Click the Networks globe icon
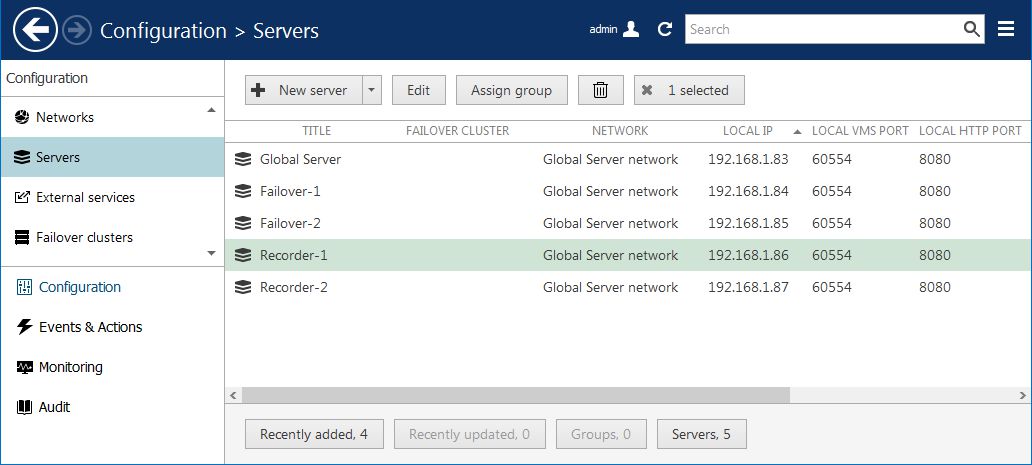 (x=22, y=117)
